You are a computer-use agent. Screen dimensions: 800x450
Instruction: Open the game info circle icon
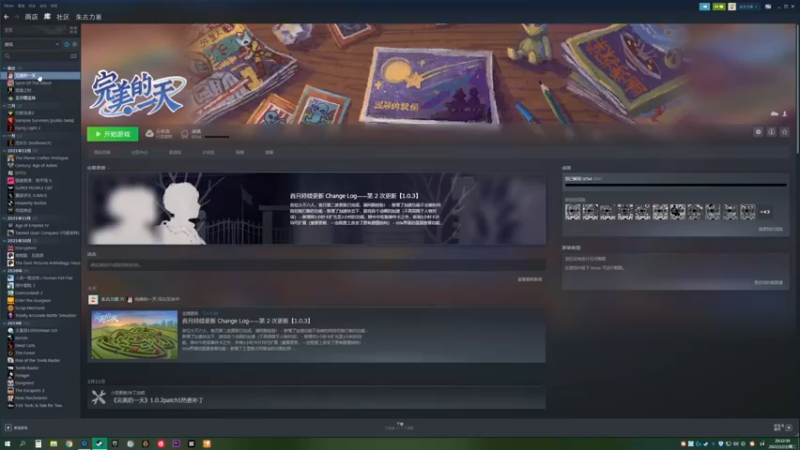[771, 132]
